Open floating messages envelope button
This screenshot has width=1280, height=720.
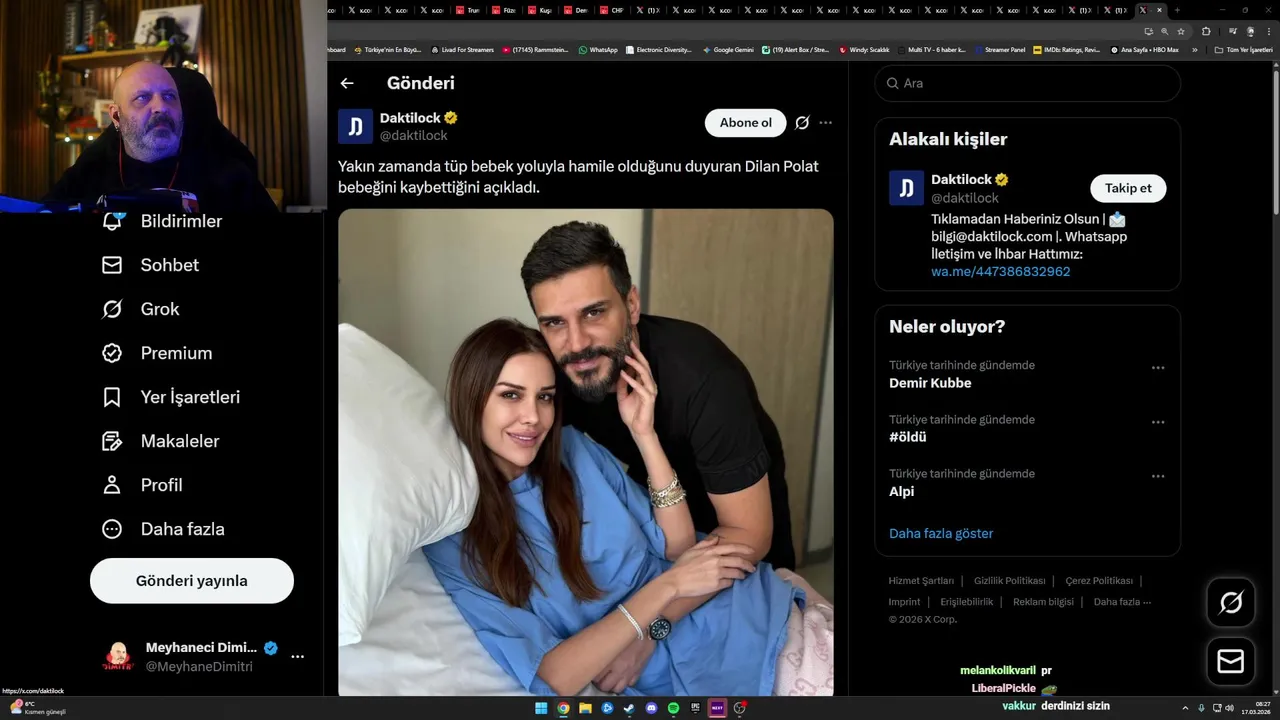coord(1231,662)
